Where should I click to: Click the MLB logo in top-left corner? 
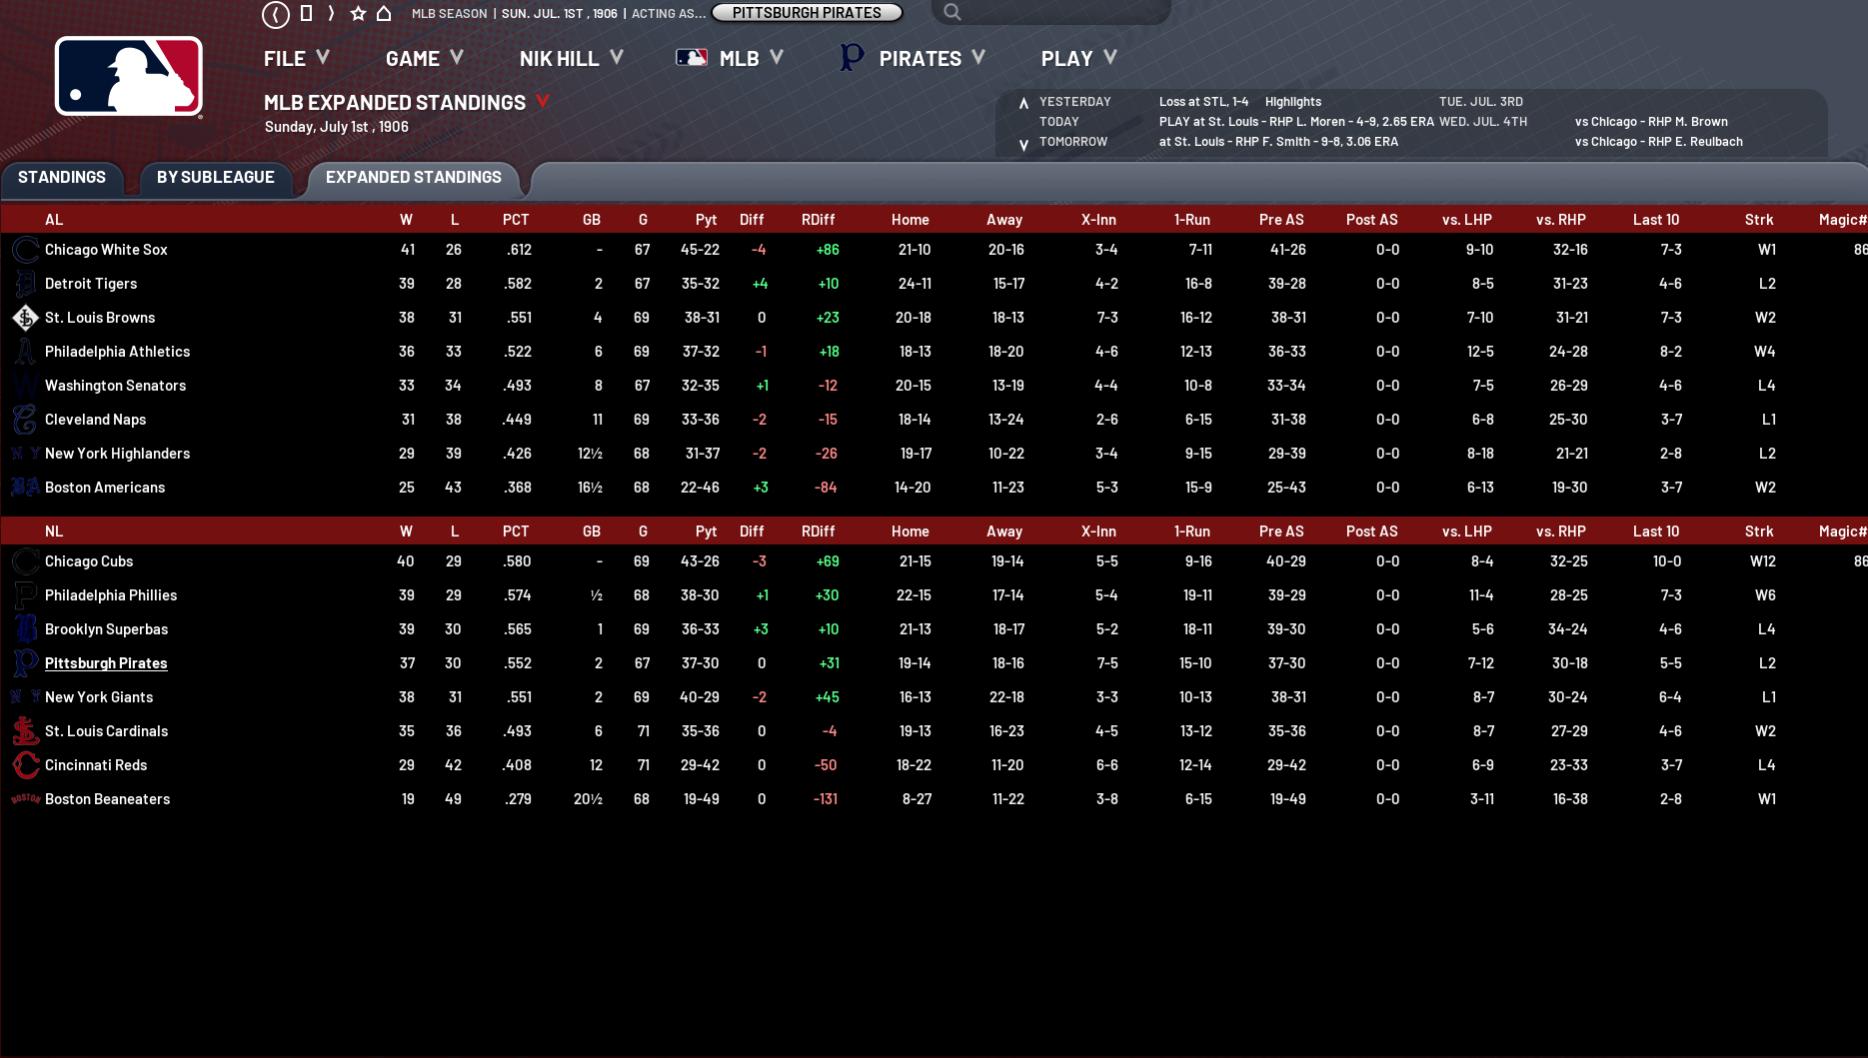pyautogui.click(x=128, y=77)
